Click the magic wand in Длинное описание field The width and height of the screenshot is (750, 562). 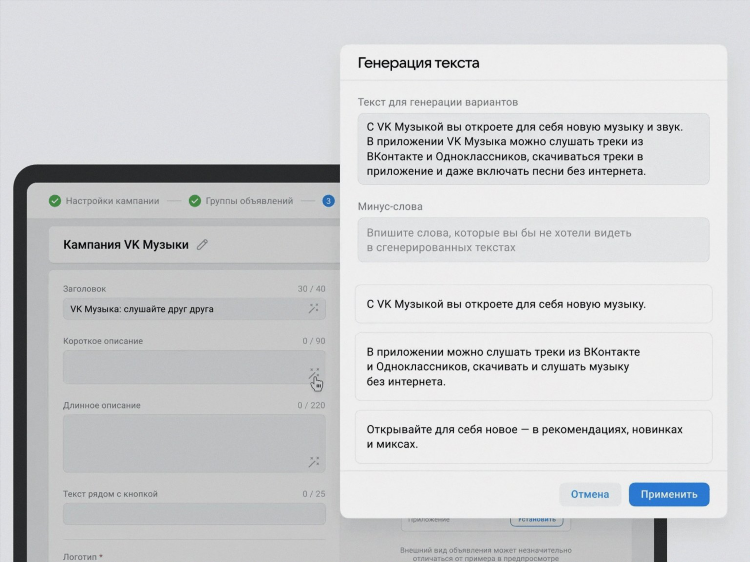click(x=314, y=462)
